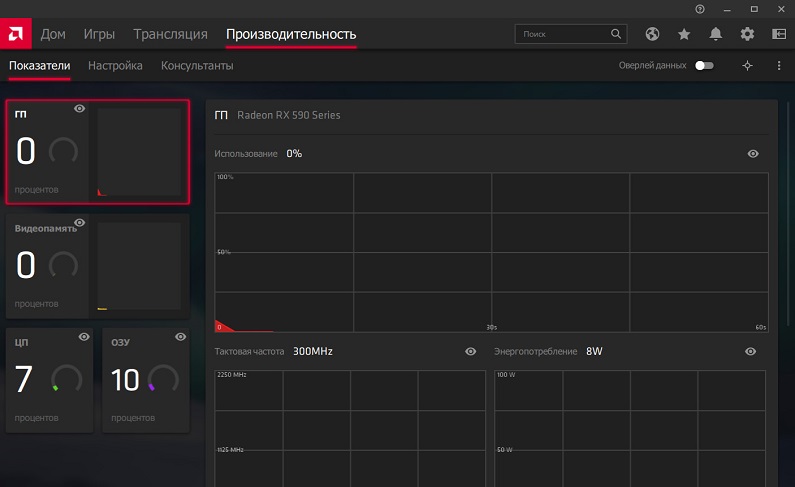
Task: Open notifications bell
Action: click(716, 34)
